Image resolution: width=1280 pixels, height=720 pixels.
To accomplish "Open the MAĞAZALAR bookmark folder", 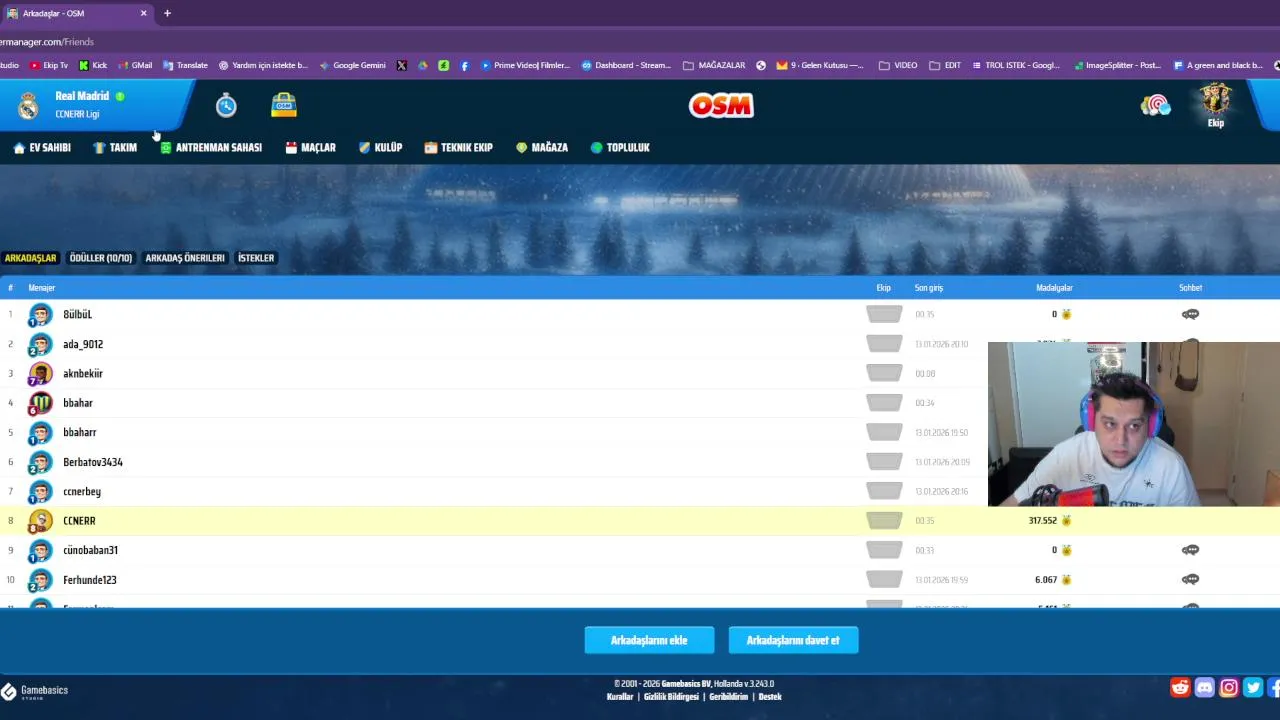I will coord(714,65).
